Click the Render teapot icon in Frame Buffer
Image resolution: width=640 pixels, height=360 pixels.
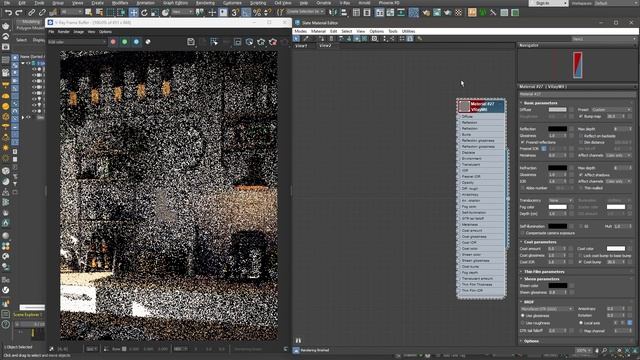[x=273, y=42]
